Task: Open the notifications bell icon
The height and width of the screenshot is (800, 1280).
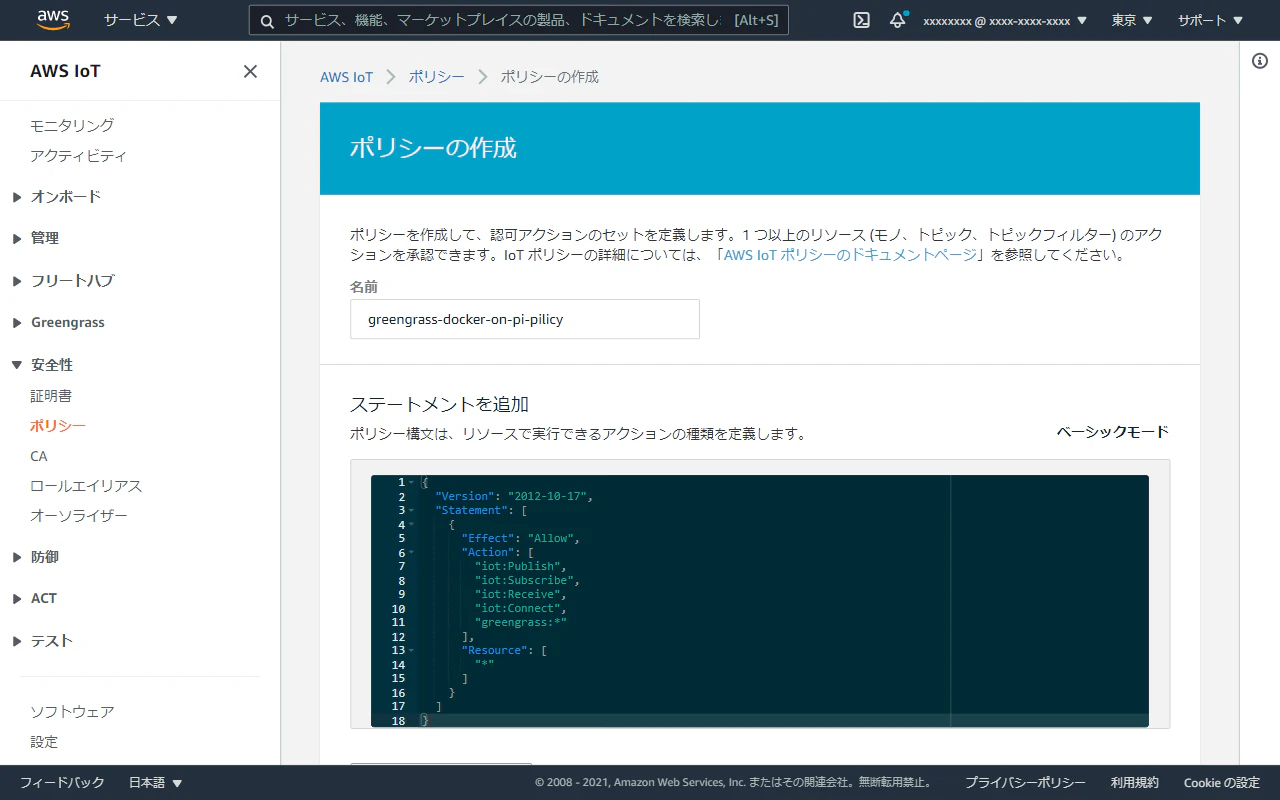Action: pos(897,19)
